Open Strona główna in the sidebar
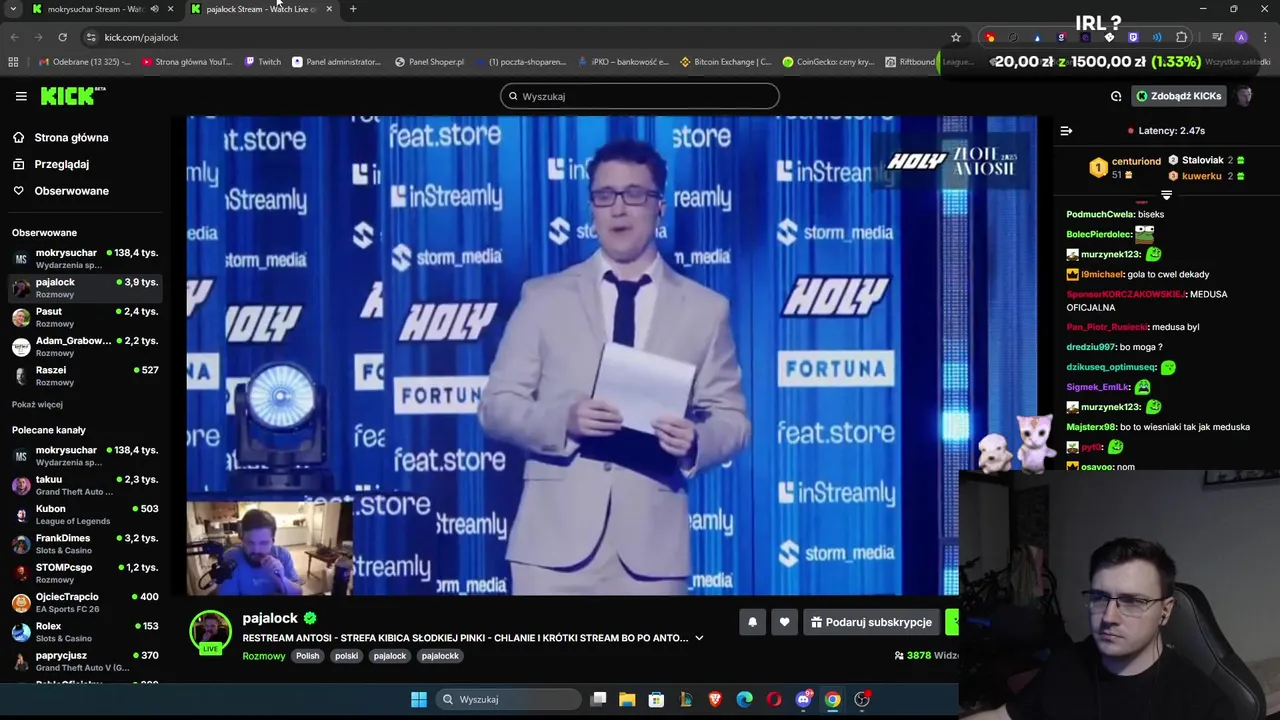The height and width of the screenshot is (720, 1280). click(x=71, y=137)
